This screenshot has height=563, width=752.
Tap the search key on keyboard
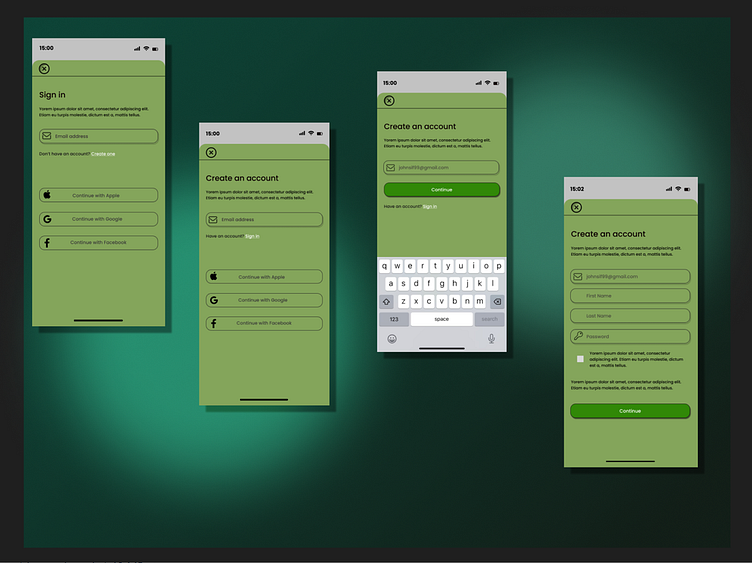489,319
